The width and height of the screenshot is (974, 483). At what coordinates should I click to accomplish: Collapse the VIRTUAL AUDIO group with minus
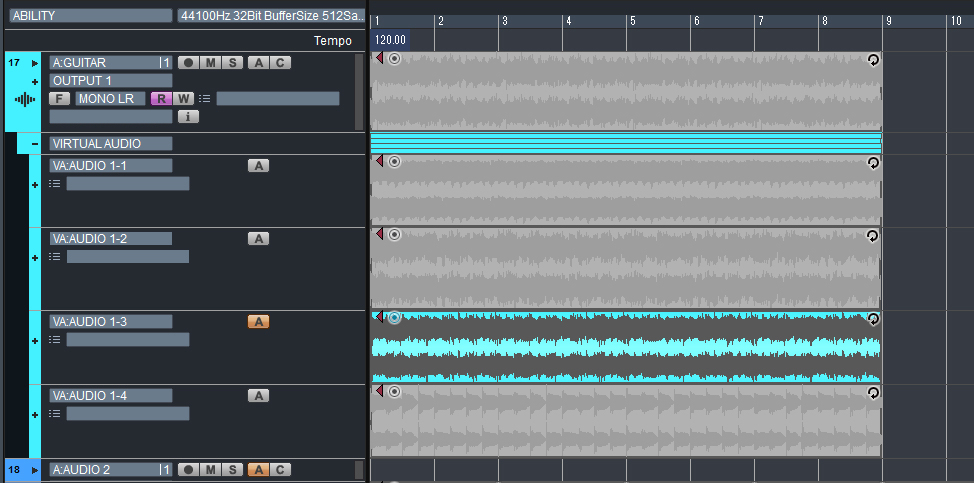coord(35,144)
